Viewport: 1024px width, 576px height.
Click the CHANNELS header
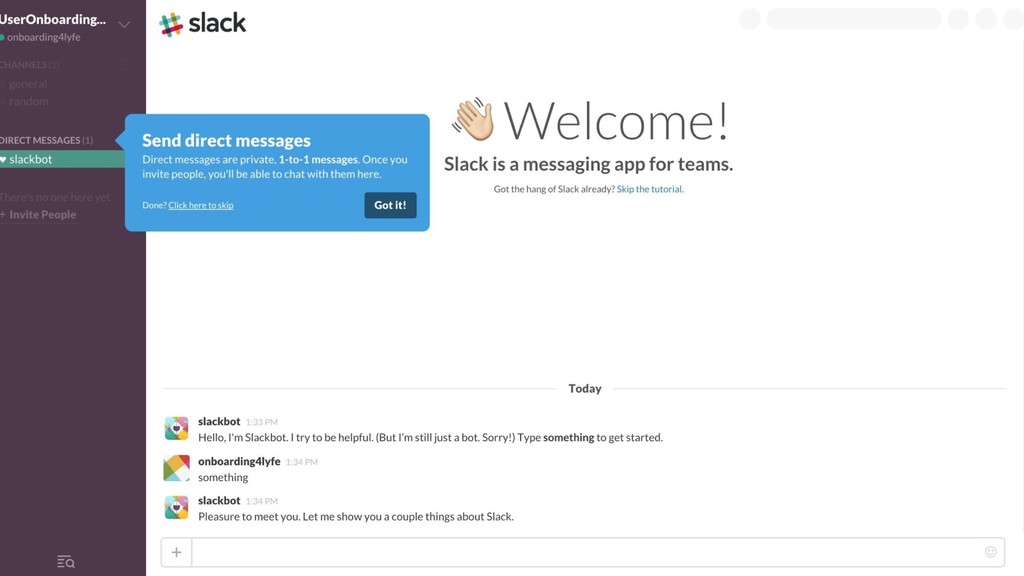click(29, 65)
